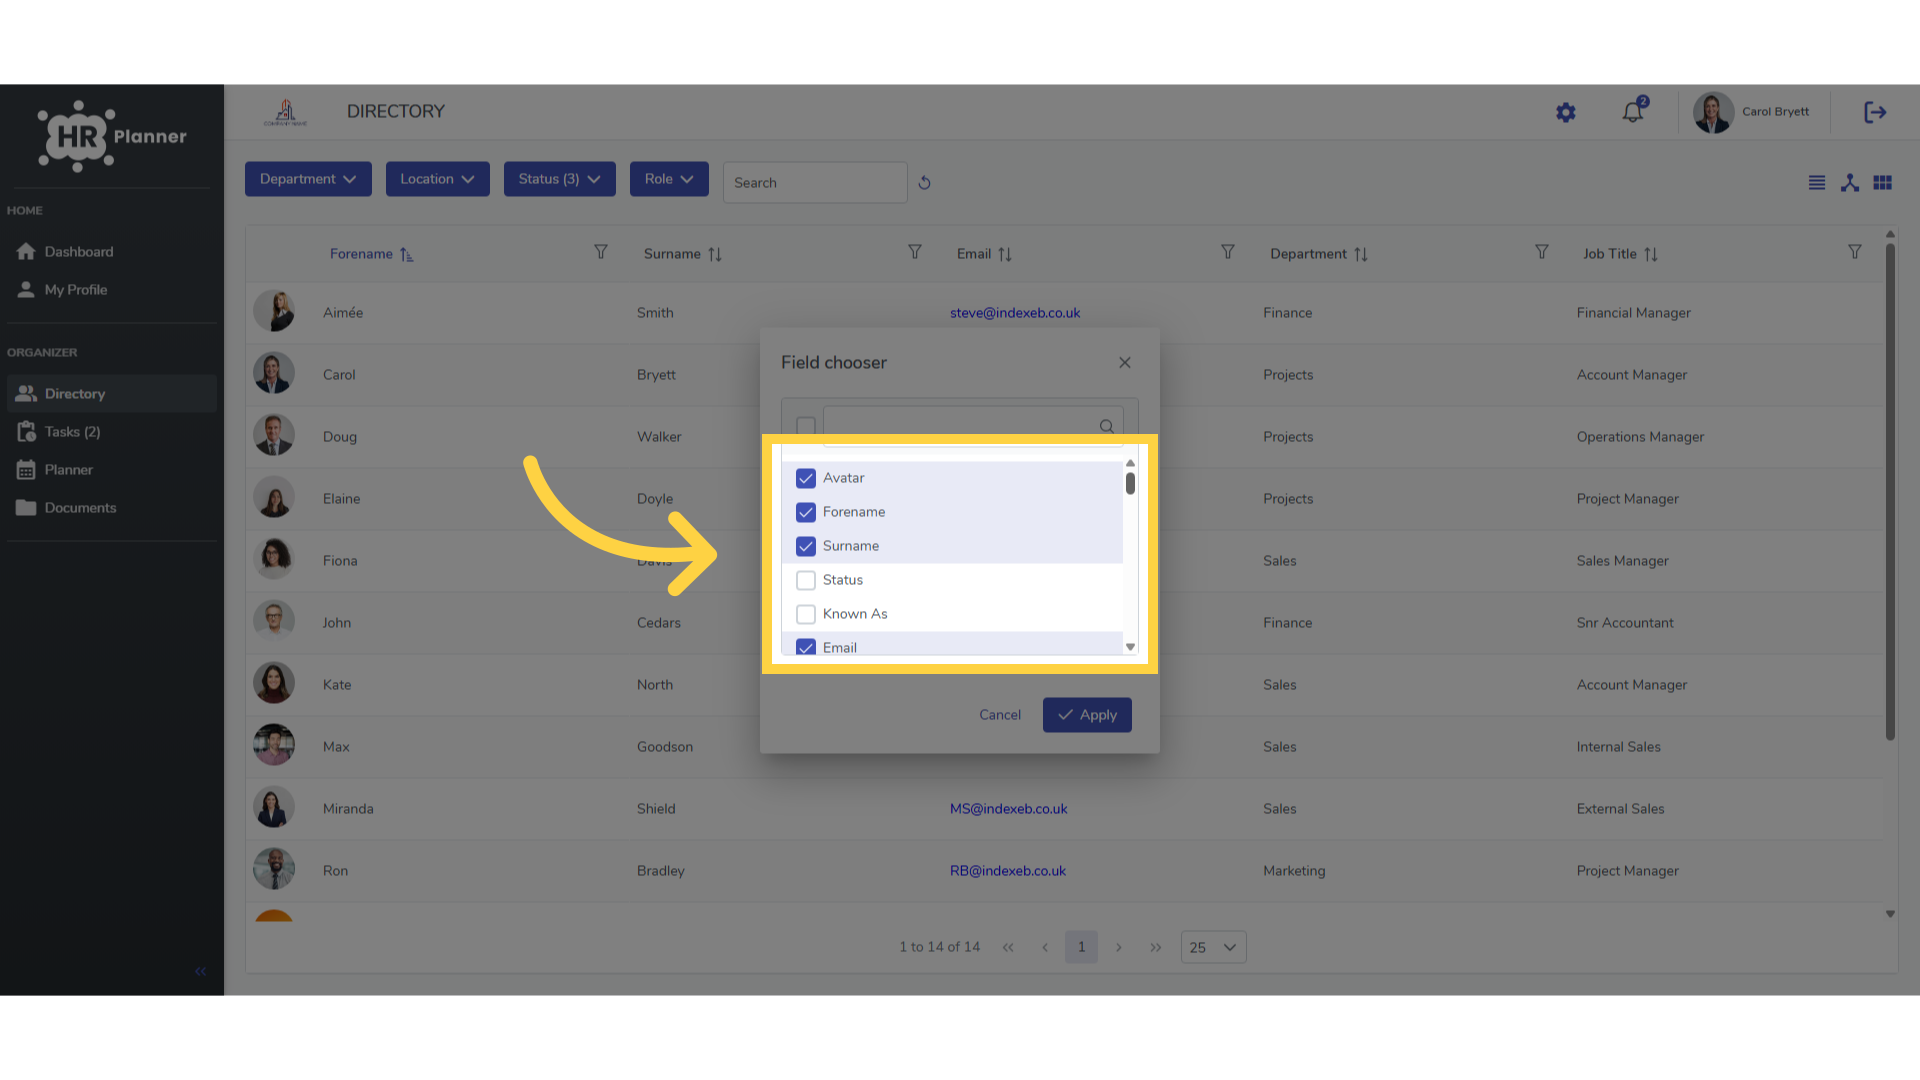Switch to list view via its icon
1920x1080 pixels.
(1817, 183)
